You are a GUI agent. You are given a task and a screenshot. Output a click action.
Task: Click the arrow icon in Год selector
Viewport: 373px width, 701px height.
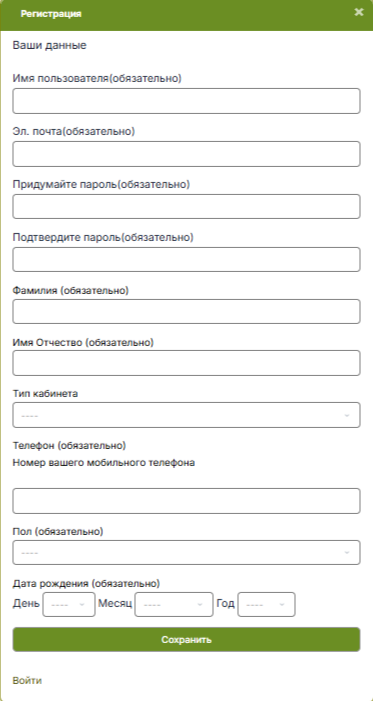pos(282,605)
